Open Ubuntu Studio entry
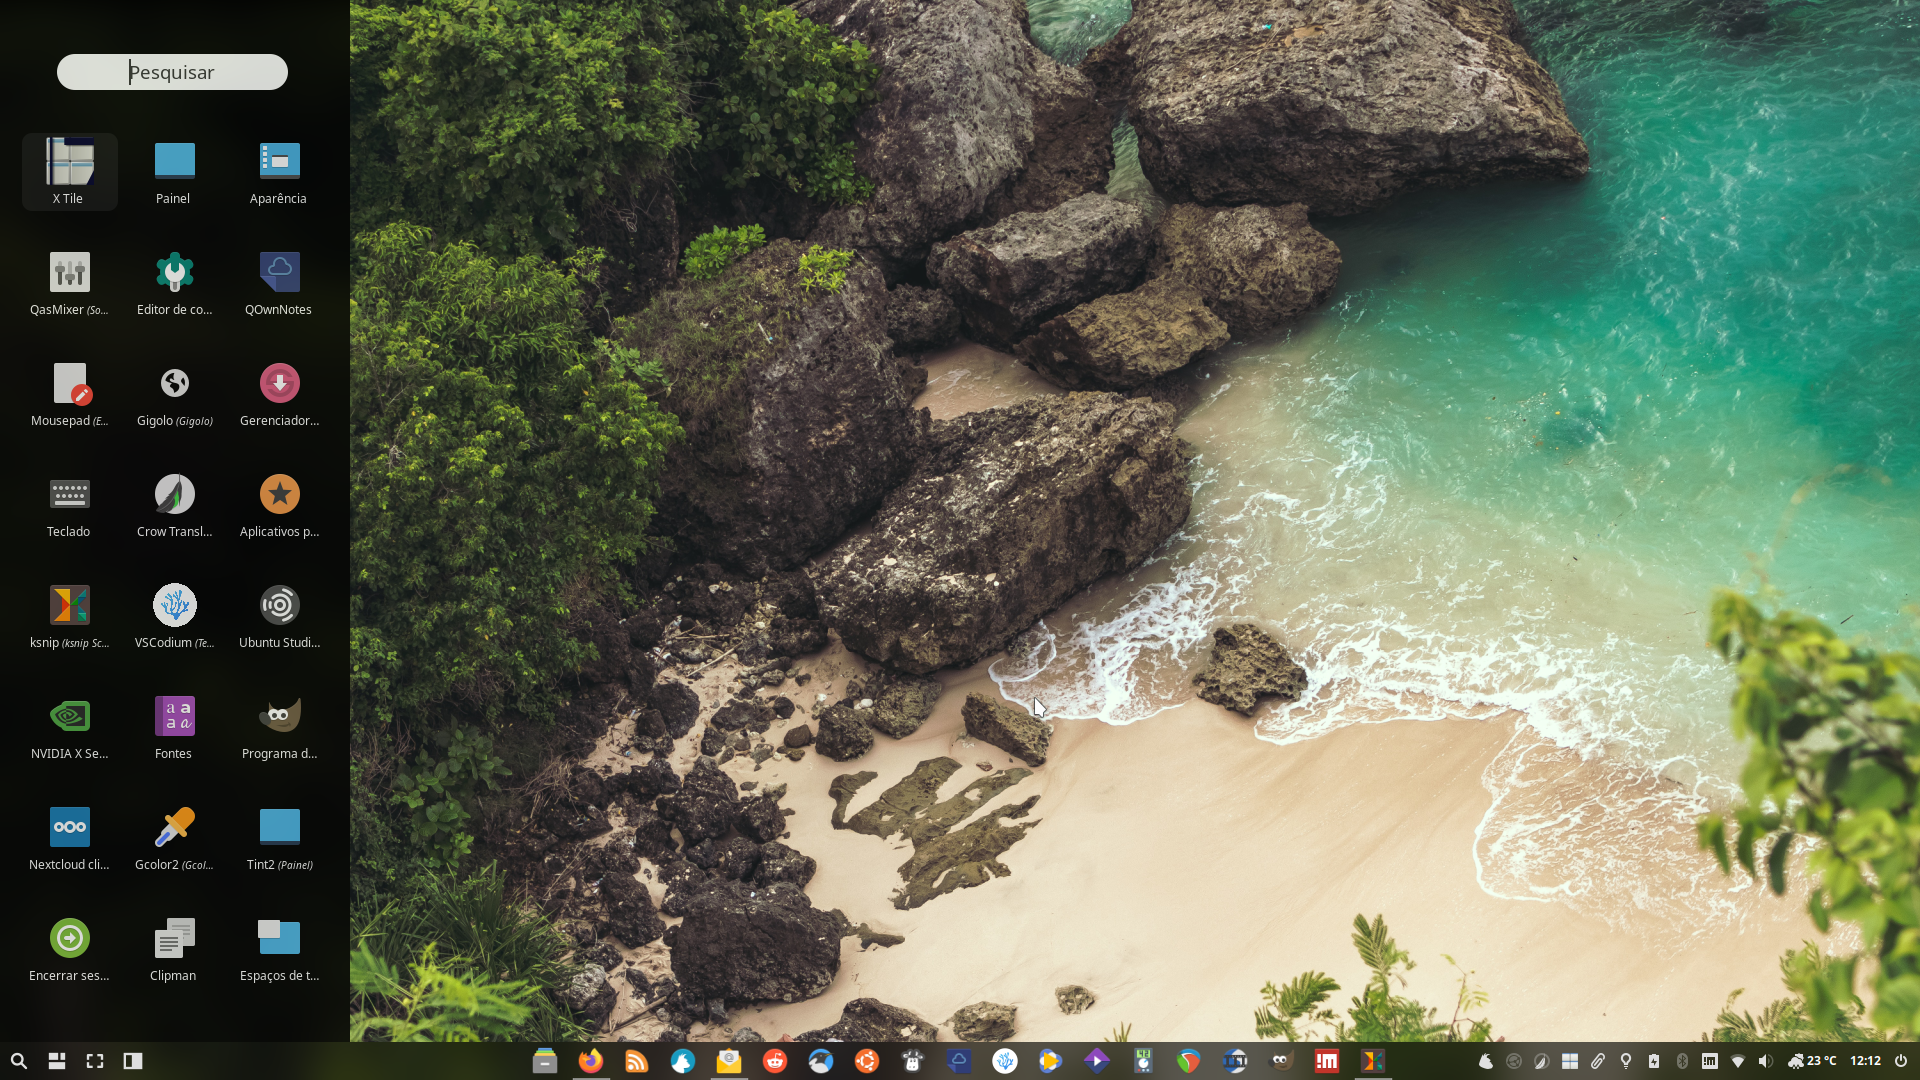The height and width of the screenshot is (1080, 1920). point(279,615)
